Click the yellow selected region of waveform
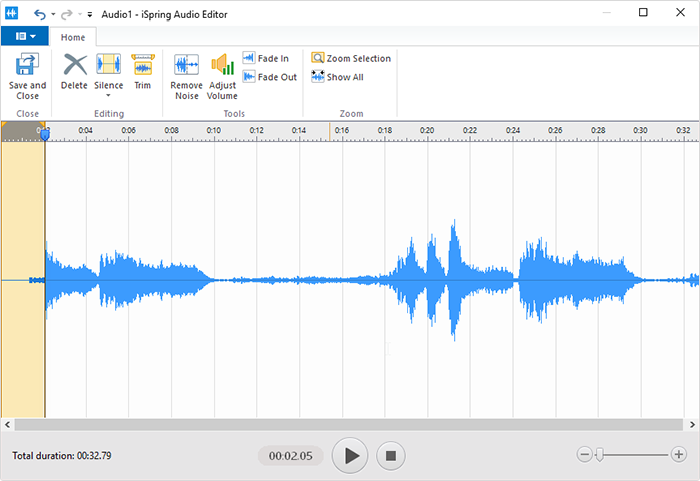700x481 pixels. 23,280
